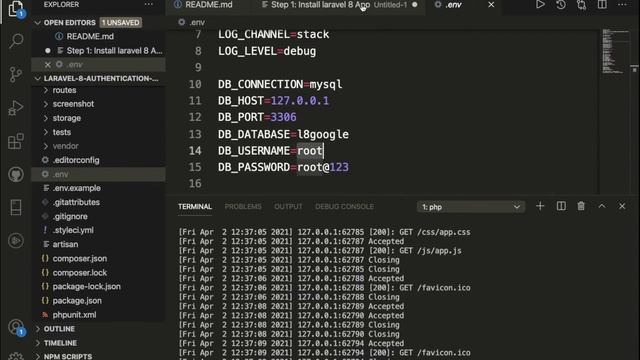Split the editor to the right
The width and height of the screenshot is (640, 360).
pos(602,5)
